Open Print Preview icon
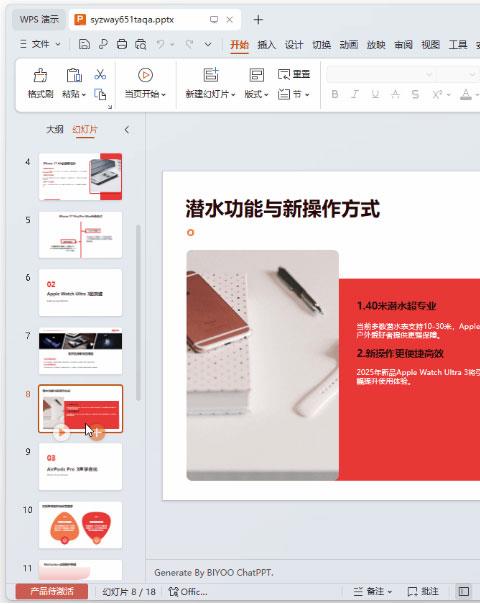The image size is (480, 604). (141, 44)
